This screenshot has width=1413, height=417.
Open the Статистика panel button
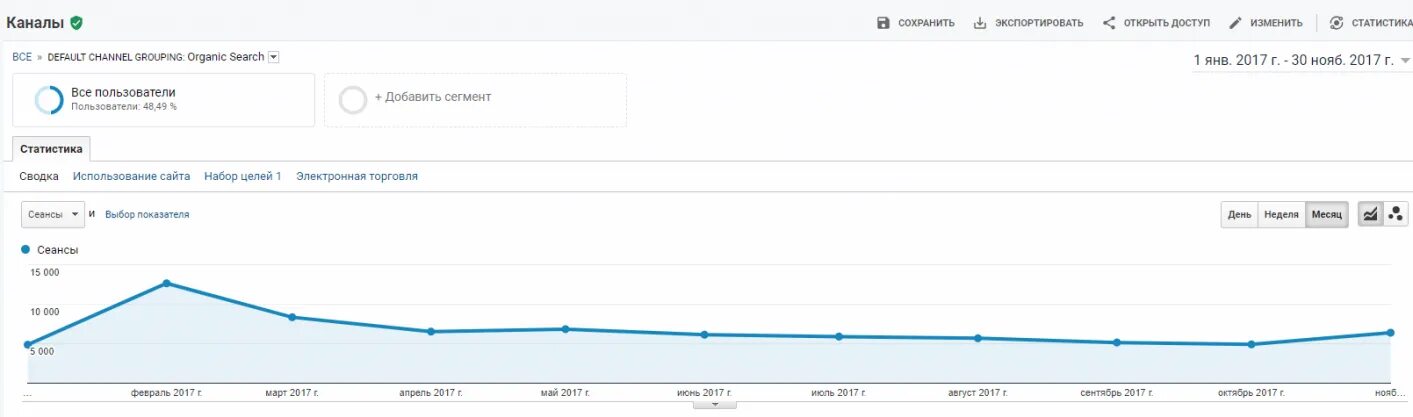(x=1371, y=23)
